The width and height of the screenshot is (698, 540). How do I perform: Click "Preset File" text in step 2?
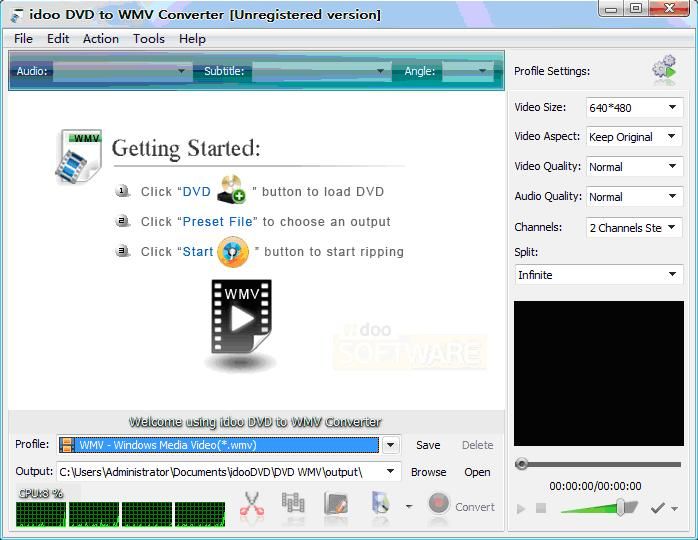pos(218,221)
